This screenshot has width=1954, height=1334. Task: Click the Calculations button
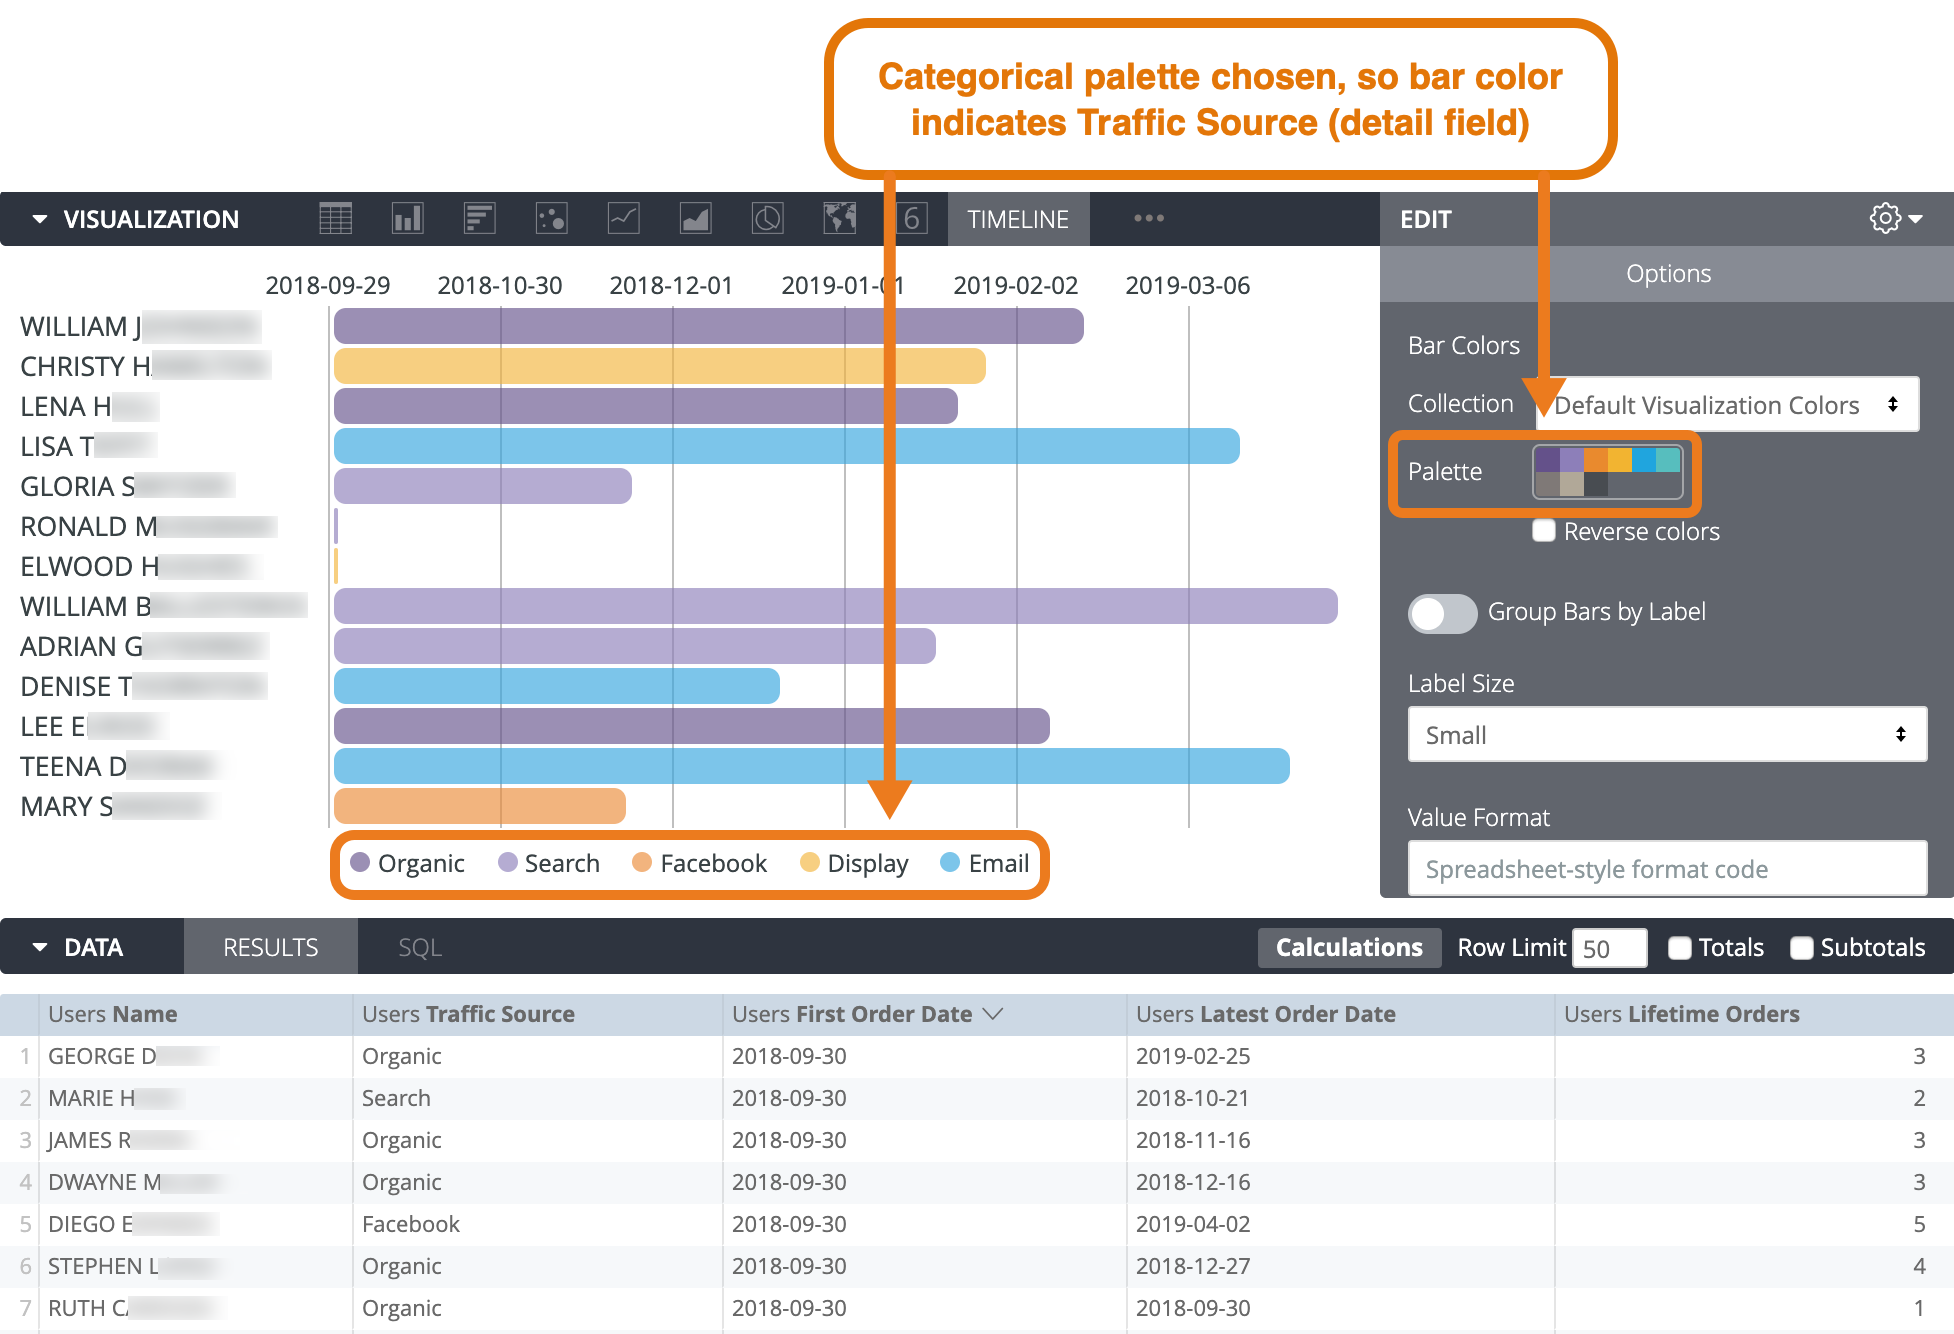tap(1348, 948)
